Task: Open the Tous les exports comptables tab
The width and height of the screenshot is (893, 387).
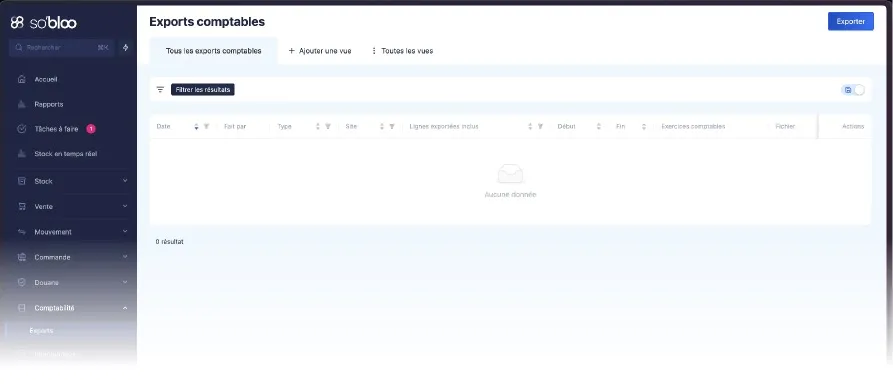Action: (214, 51)
